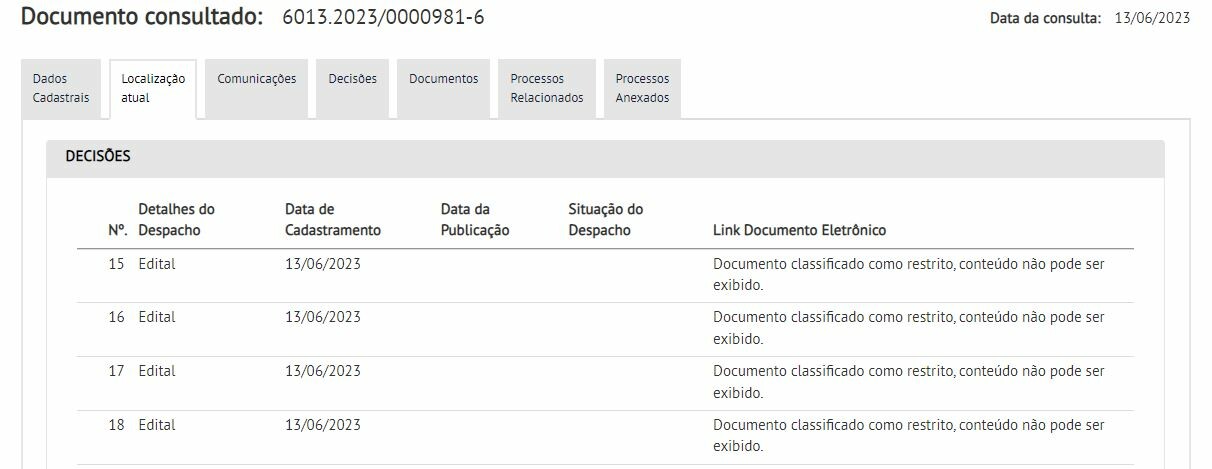The height and width of the screenshot is (469, 1212).
Task: Switch to the Localização atual tab
Action: coord(153,88)
